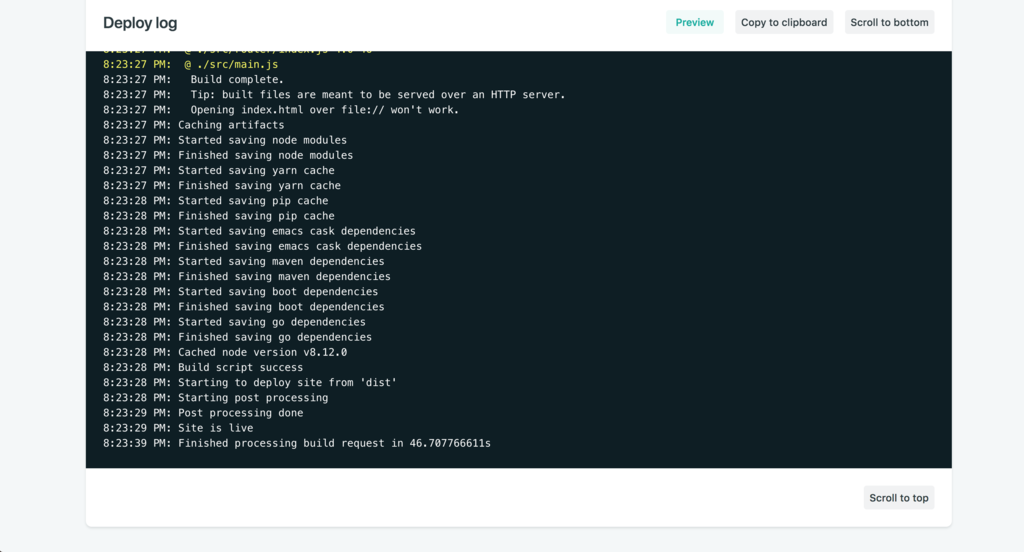The image size is (1024, 552).
Task: Select 'Finished saving pip cache' line
Action: 219,216
